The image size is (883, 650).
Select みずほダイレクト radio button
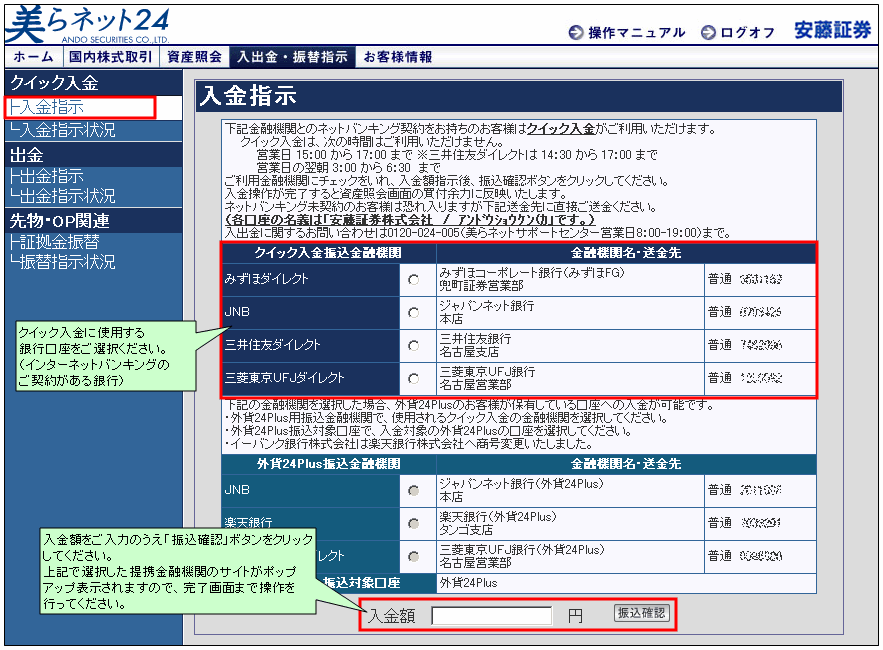414,279
